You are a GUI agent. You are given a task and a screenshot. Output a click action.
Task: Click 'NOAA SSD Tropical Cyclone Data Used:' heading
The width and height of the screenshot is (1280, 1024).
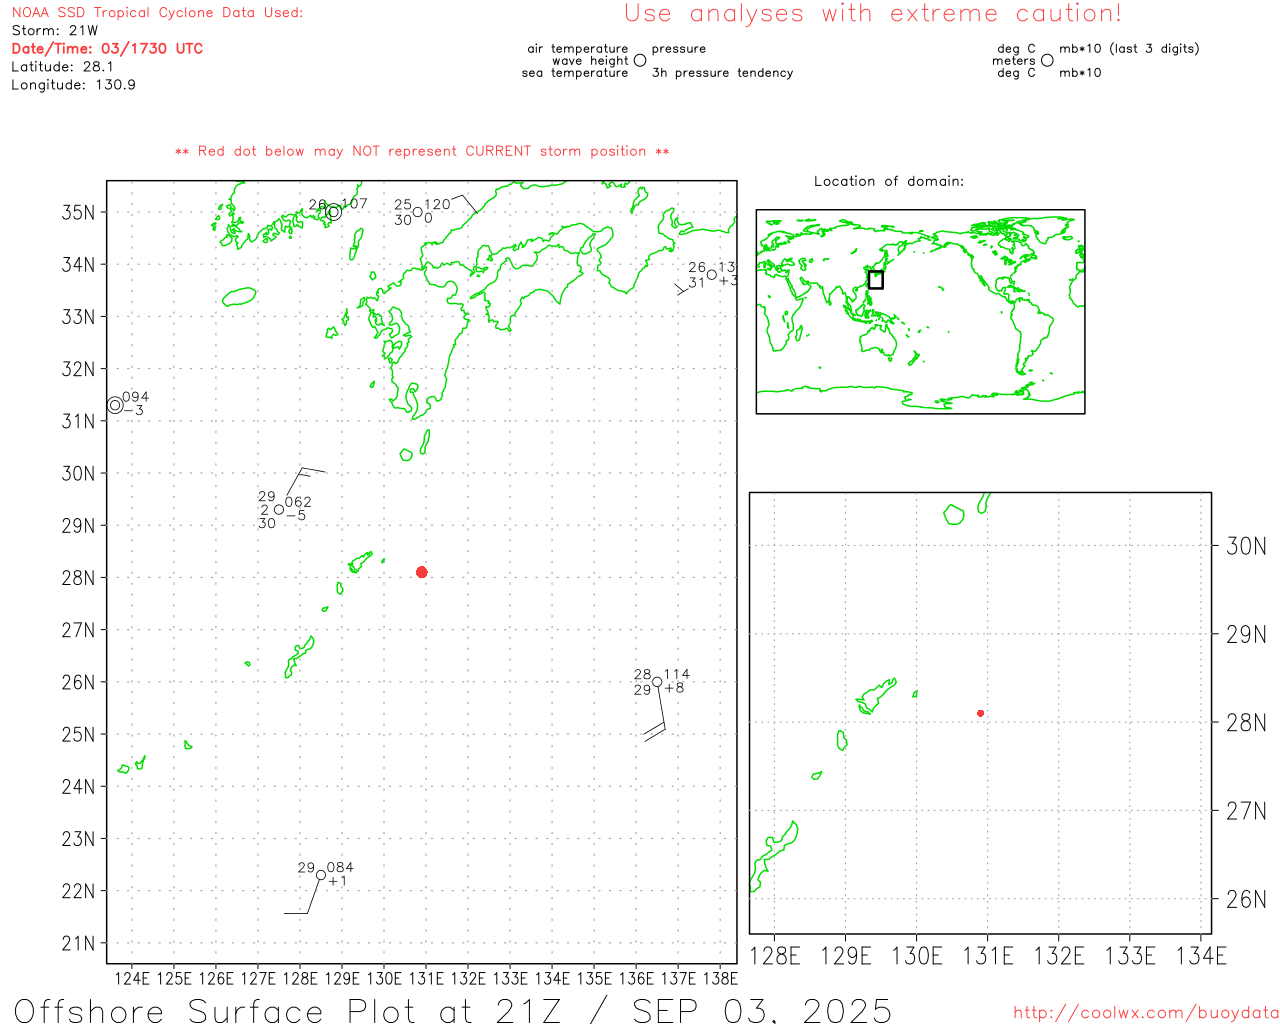157,13
